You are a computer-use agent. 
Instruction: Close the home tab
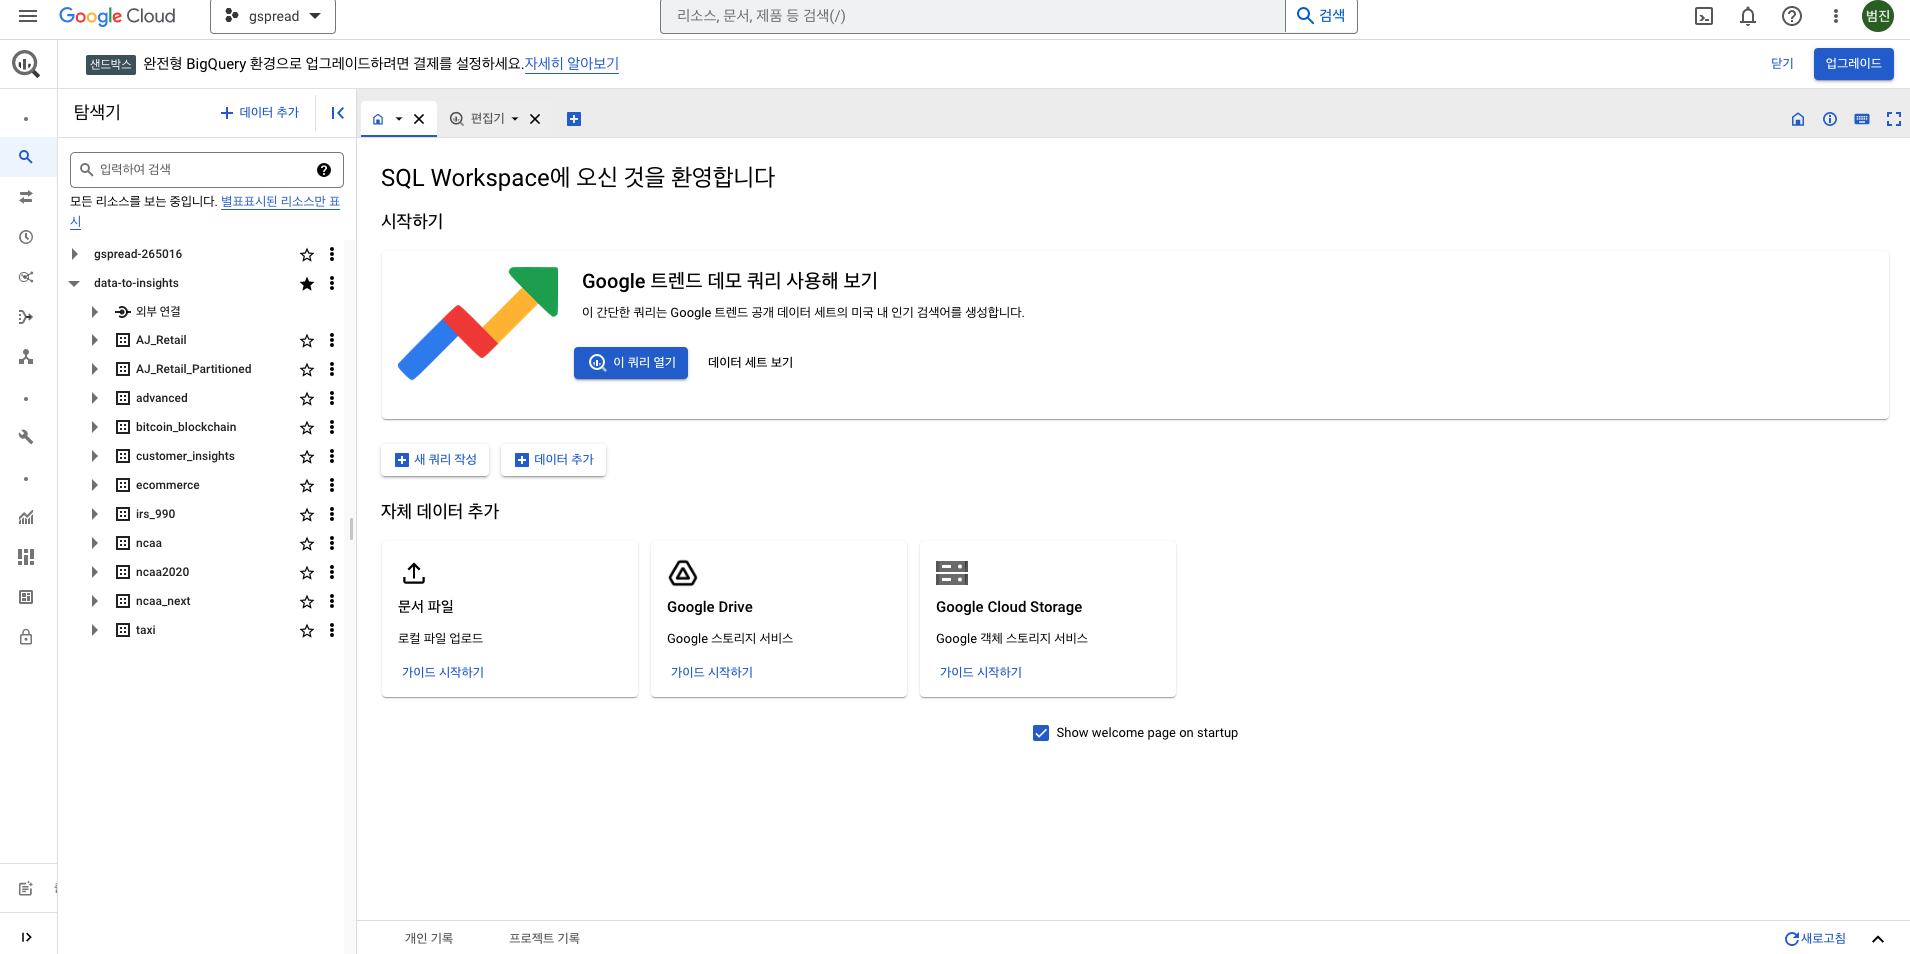click(419, 119)
